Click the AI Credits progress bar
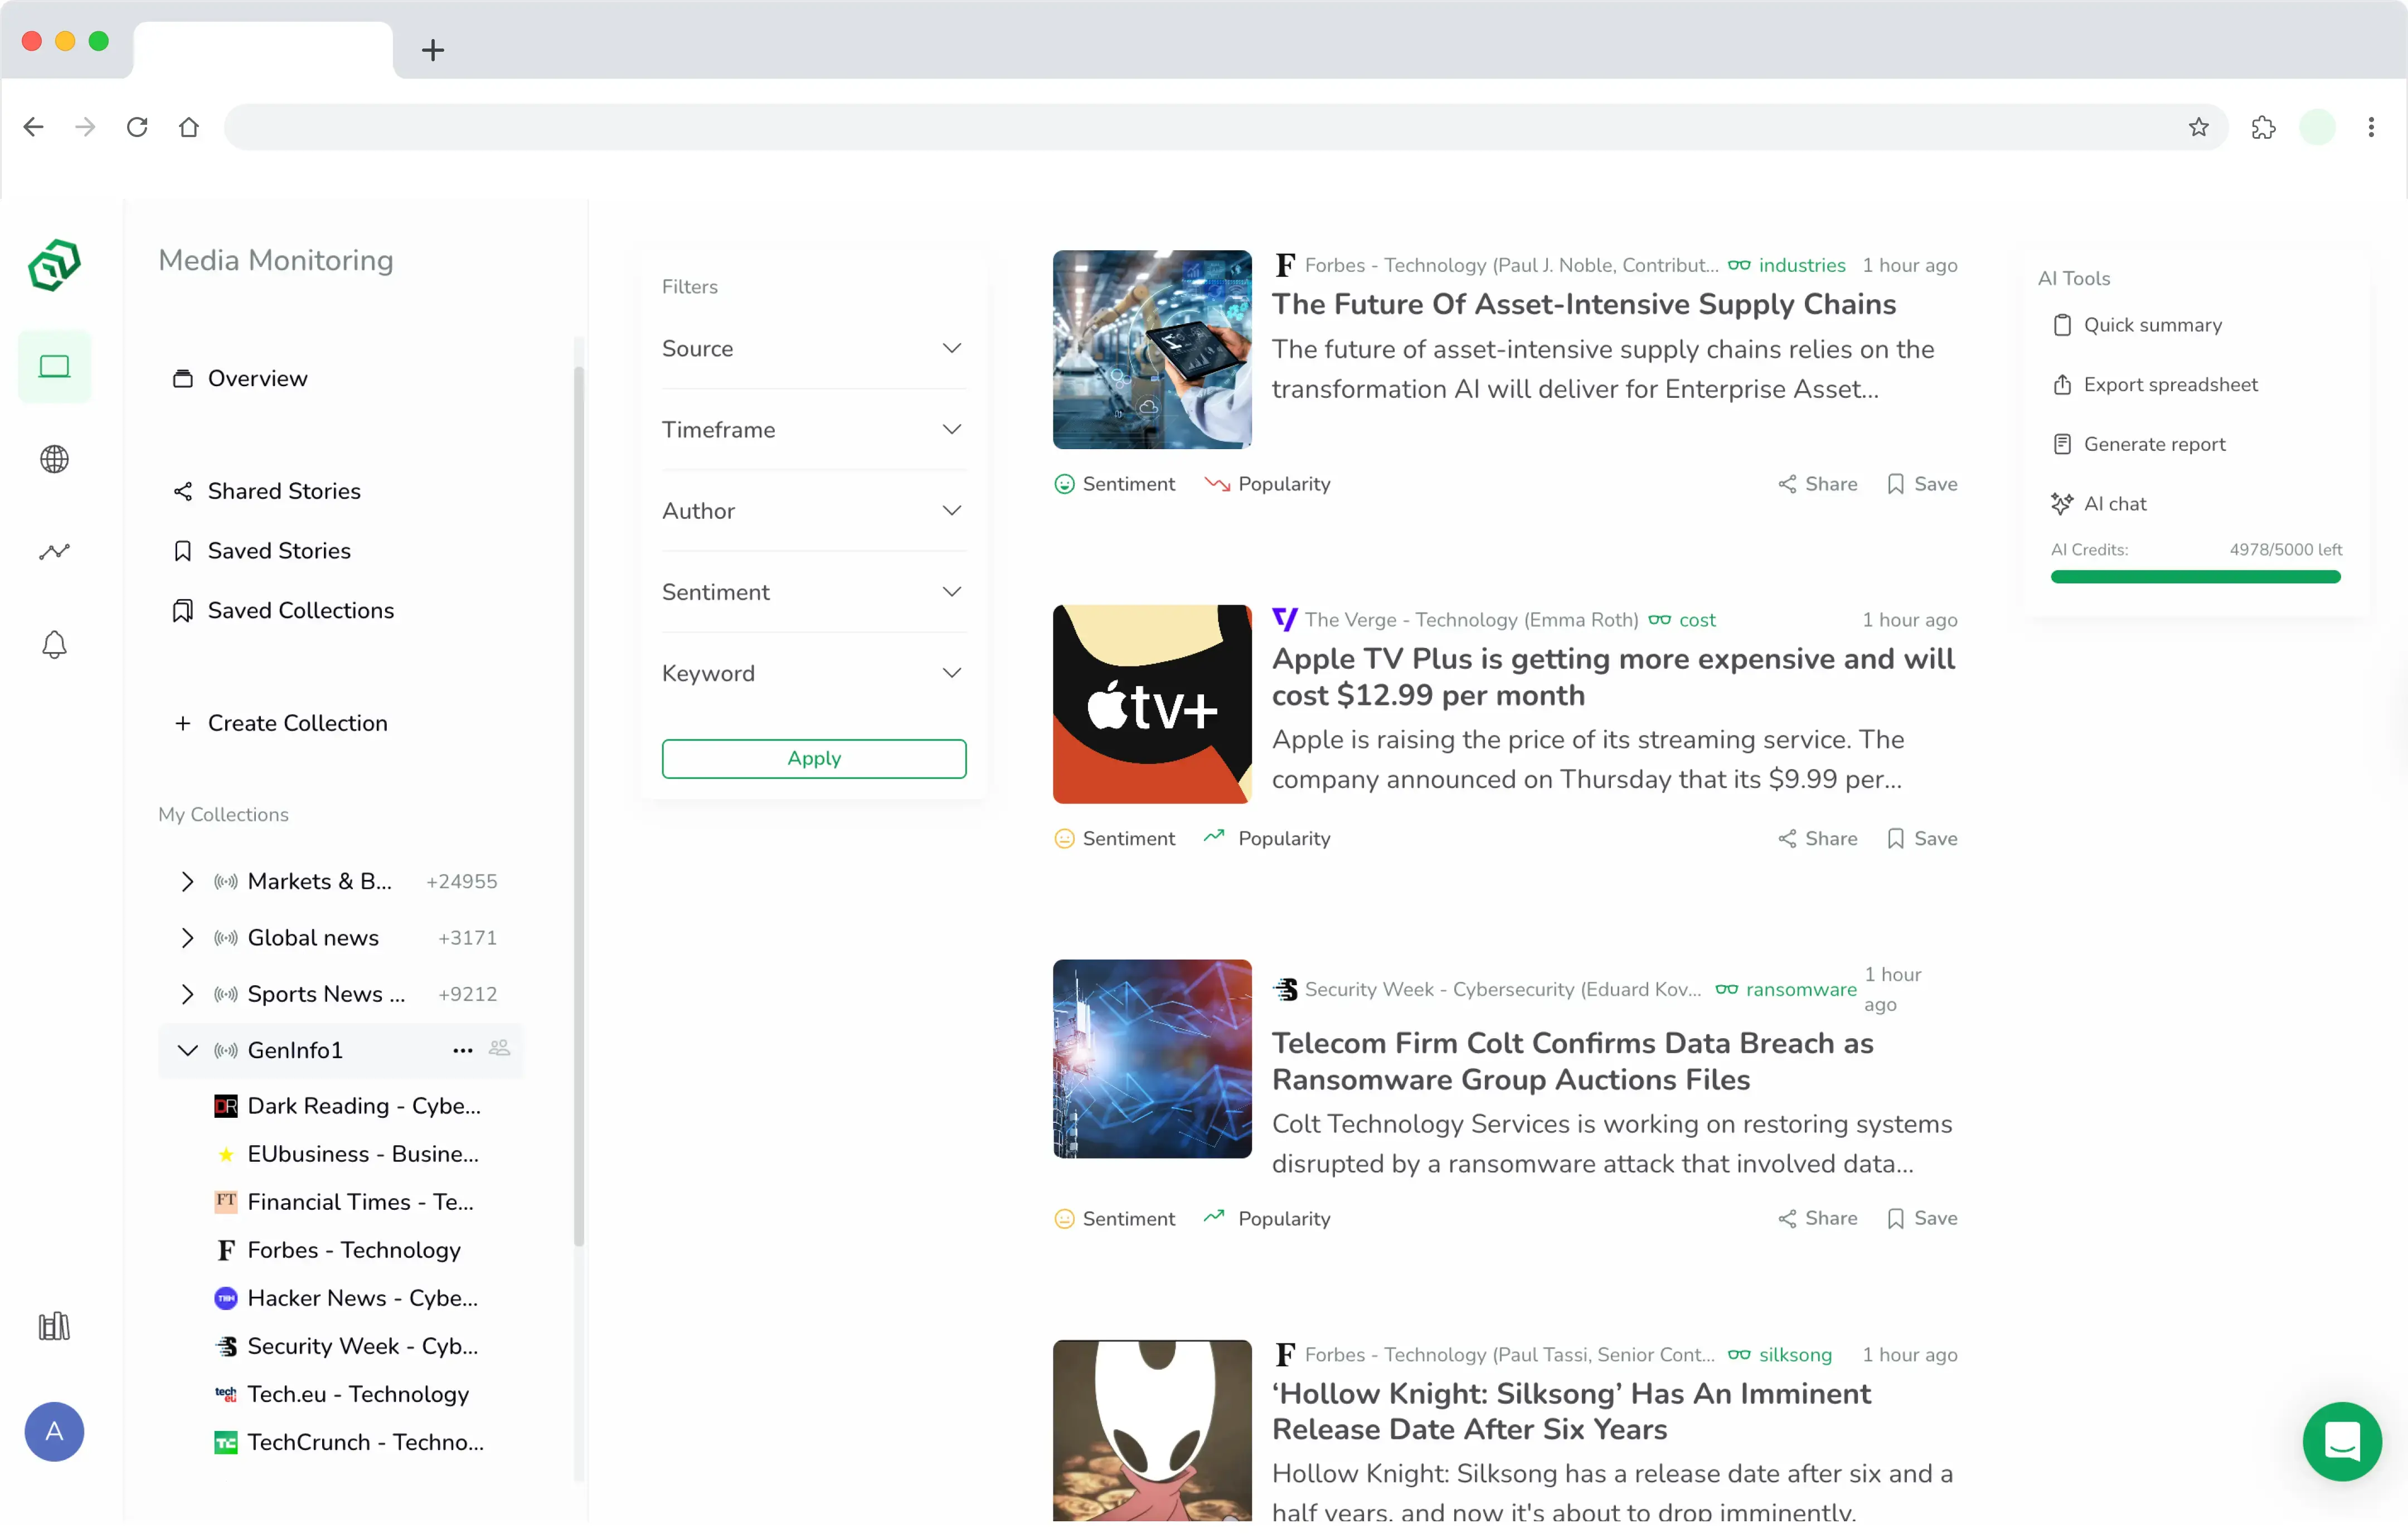 (x=2195, y=576)
